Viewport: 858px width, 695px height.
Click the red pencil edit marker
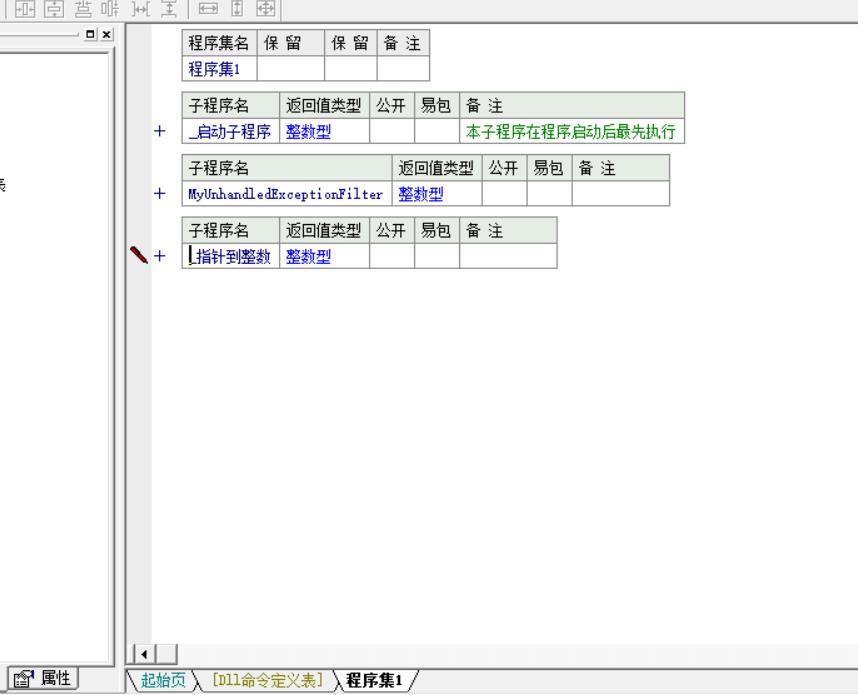(139, 255)
